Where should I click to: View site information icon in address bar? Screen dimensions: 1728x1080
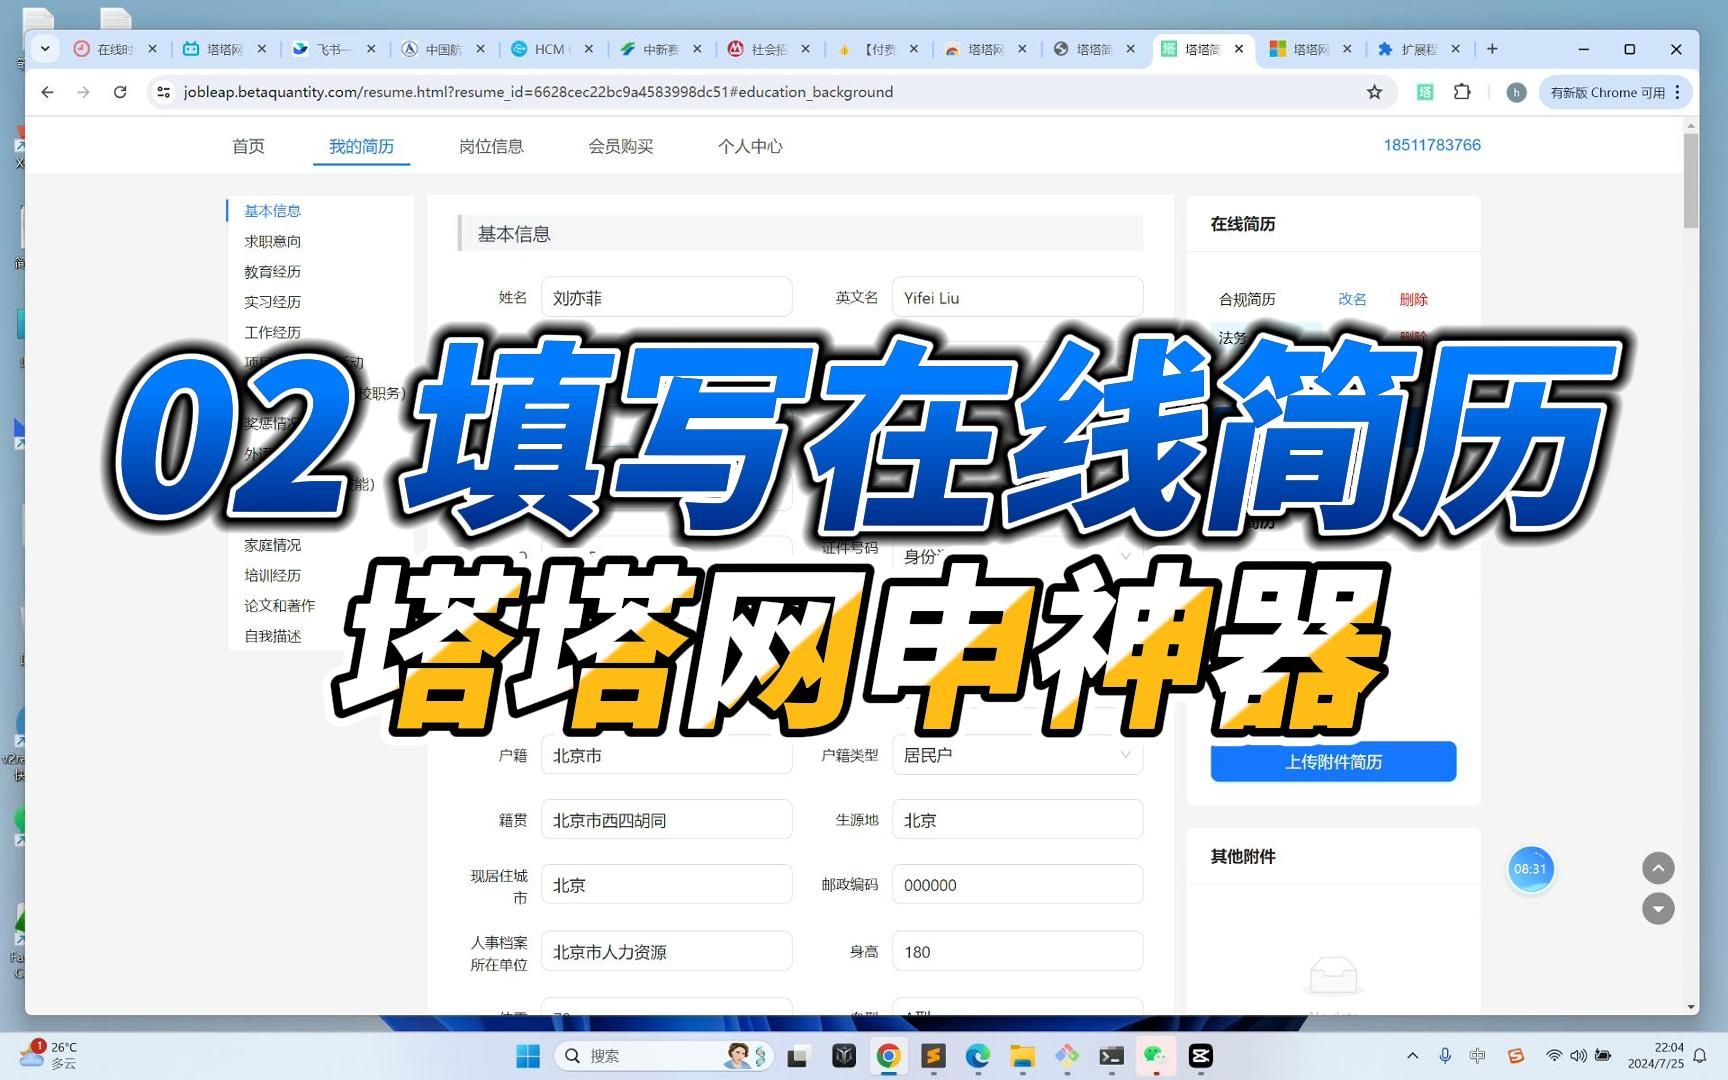[163, 92]
